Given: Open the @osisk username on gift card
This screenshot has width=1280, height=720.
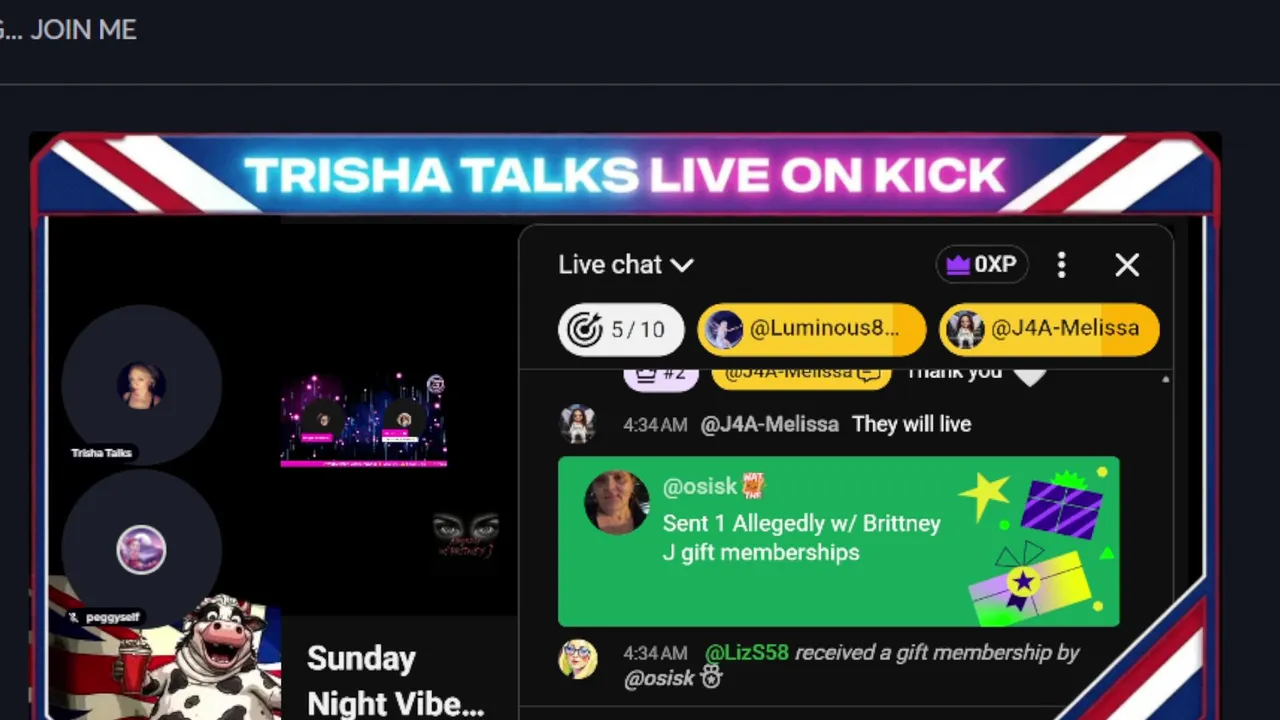Looking at the screenshot, I should click(700, 486).
